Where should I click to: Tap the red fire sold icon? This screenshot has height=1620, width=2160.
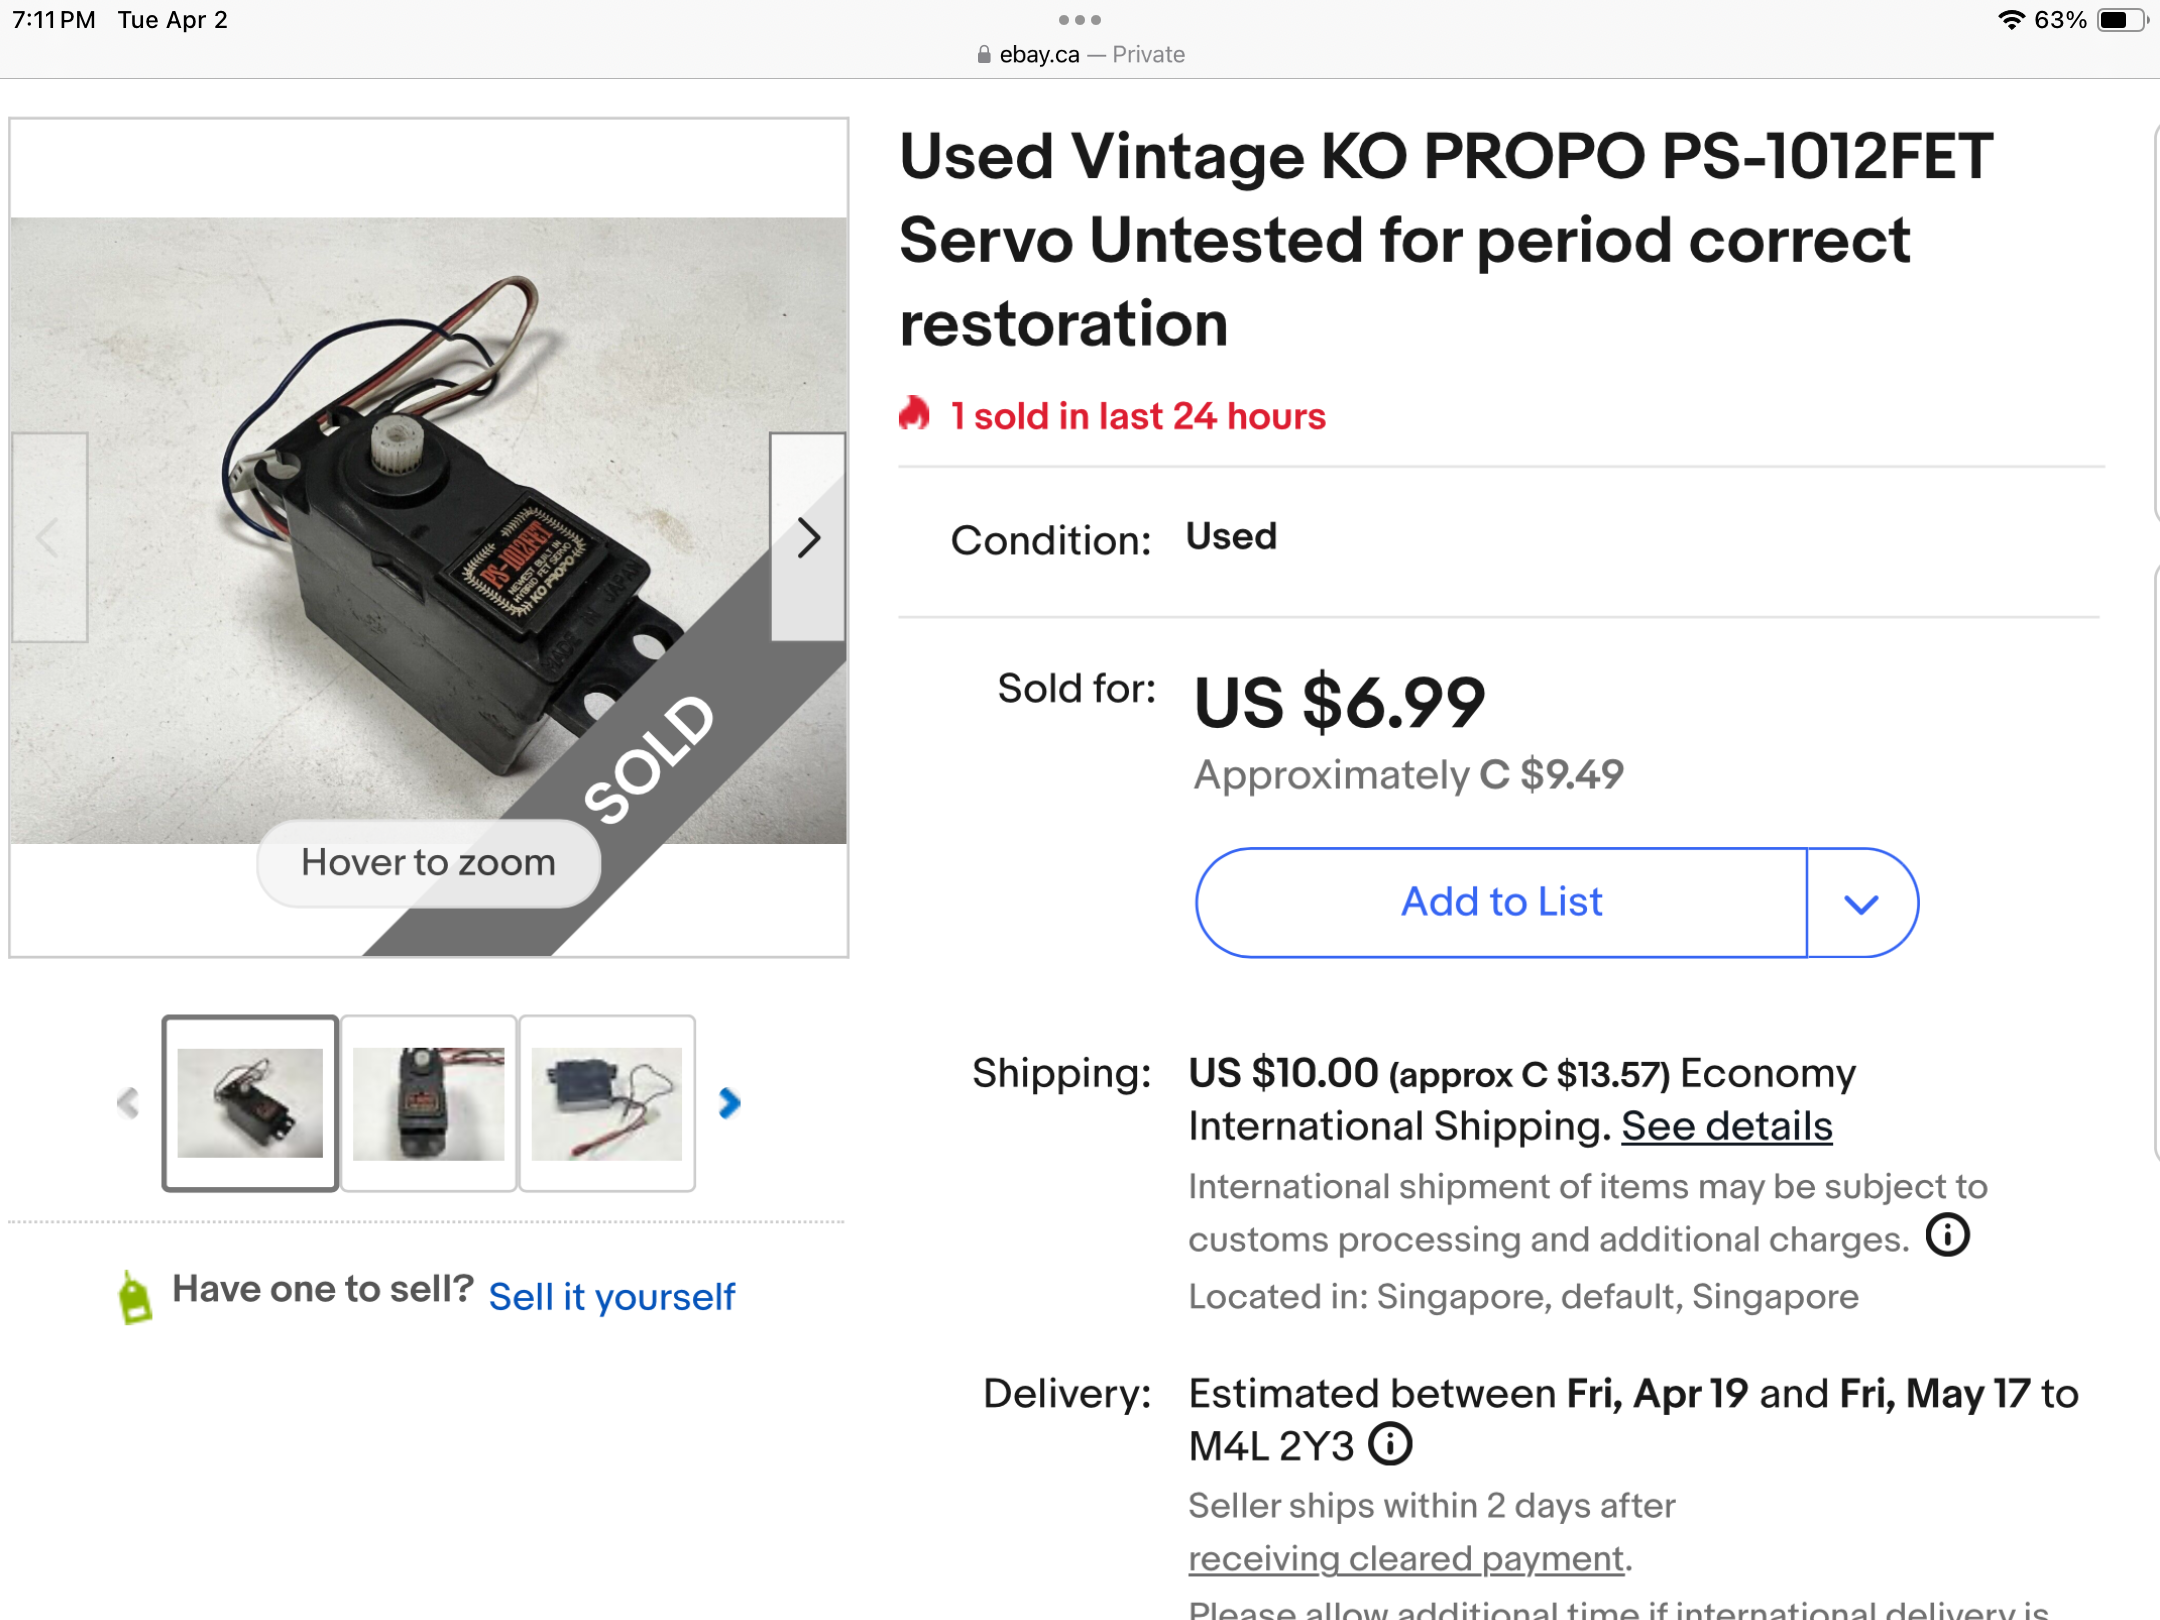pyautogui.click(x=914, y=414)
